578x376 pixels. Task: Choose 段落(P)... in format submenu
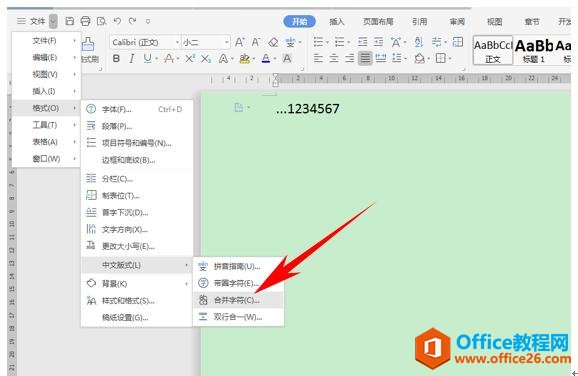point(137,126)
